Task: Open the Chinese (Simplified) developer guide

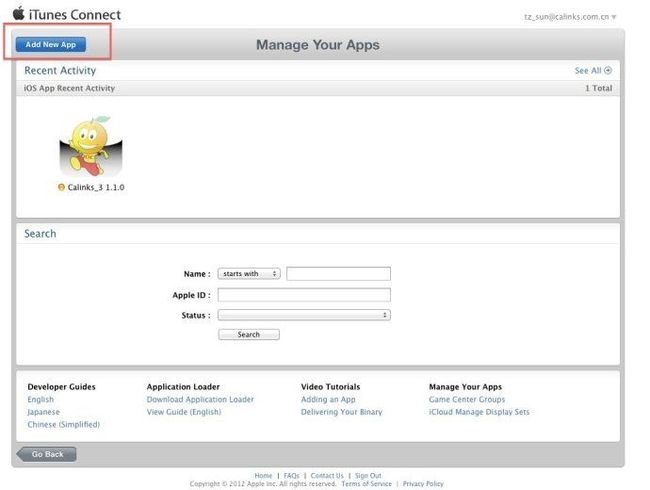Action: [63, 425]
